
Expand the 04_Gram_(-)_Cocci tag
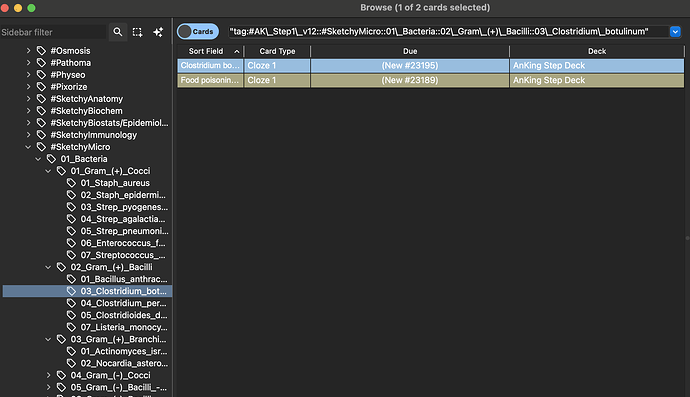(48, 375)
